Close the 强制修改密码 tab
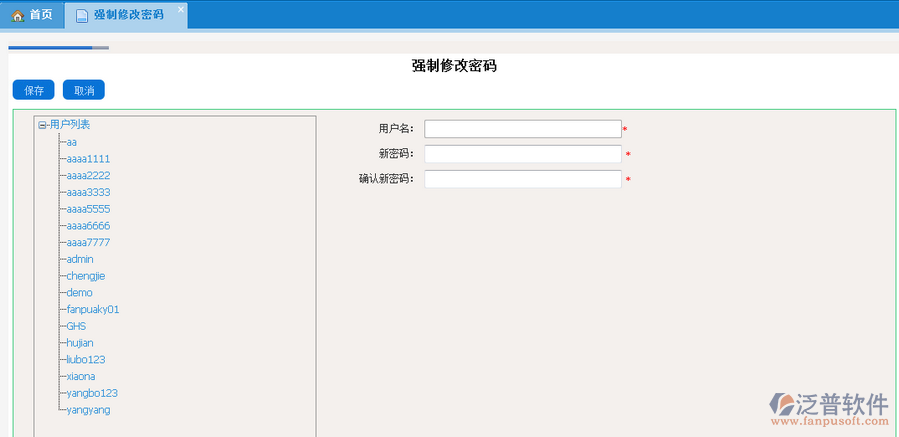 [x=180, y=9]
